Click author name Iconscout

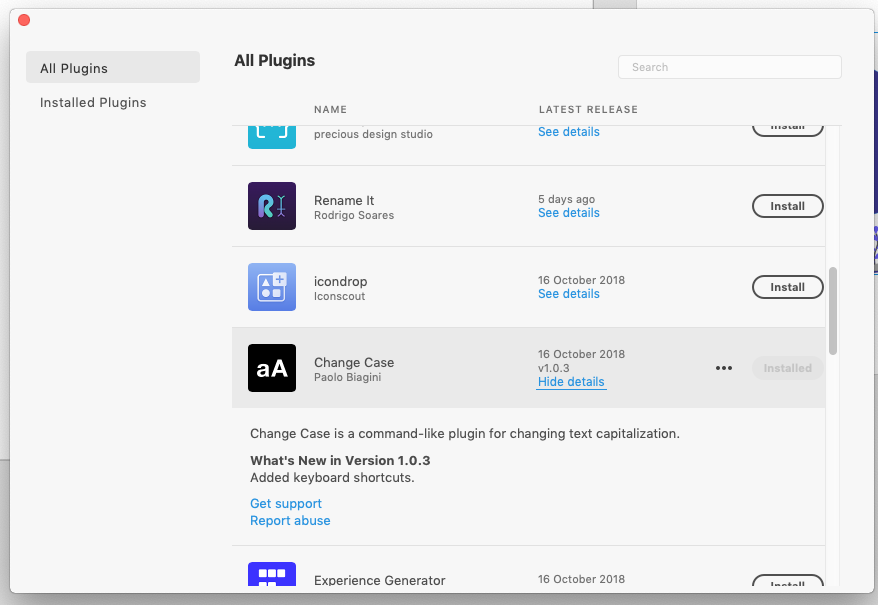339,297
